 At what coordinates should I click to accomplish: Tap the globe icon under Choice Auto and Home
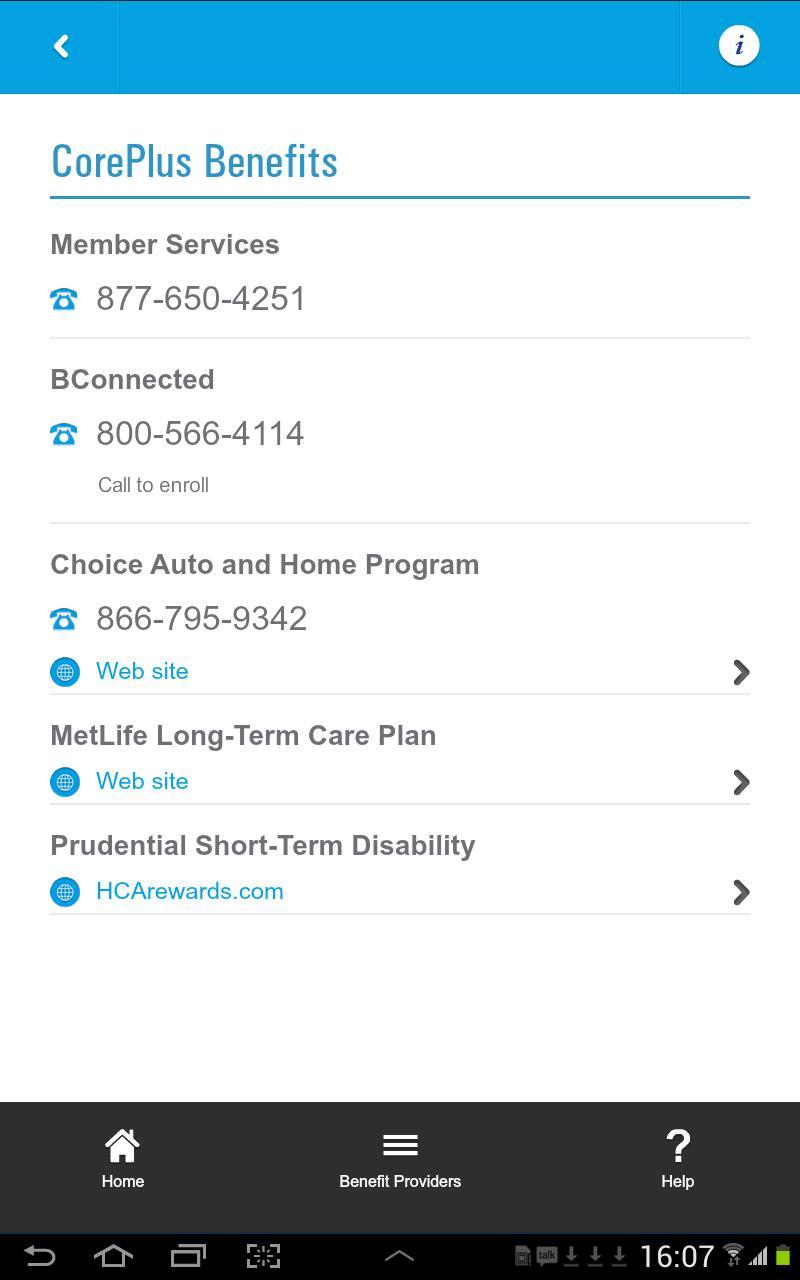[65, 672]
